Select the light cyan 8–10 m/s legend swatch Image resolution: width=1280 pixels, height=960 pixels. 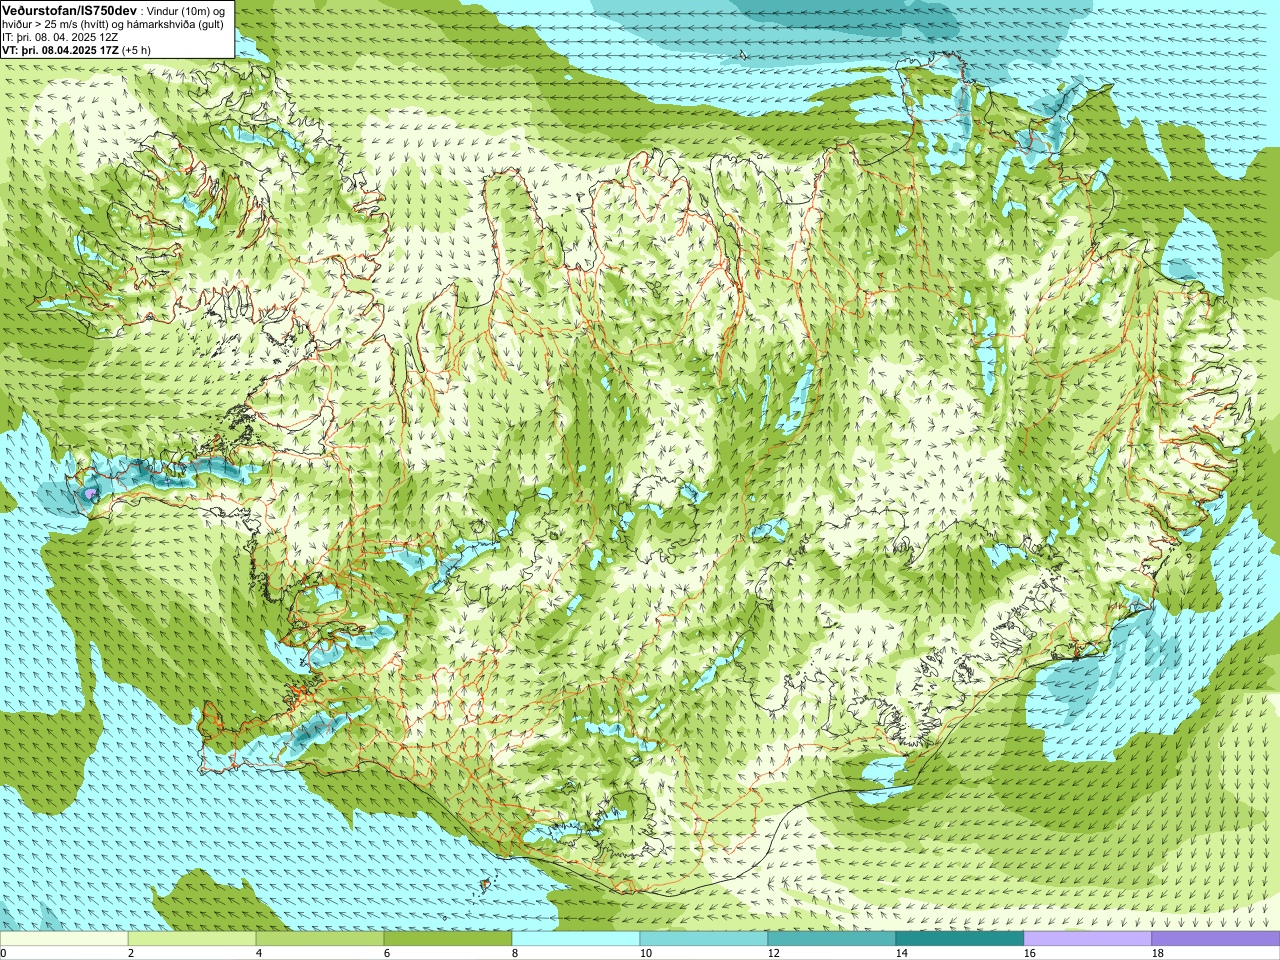576,939
